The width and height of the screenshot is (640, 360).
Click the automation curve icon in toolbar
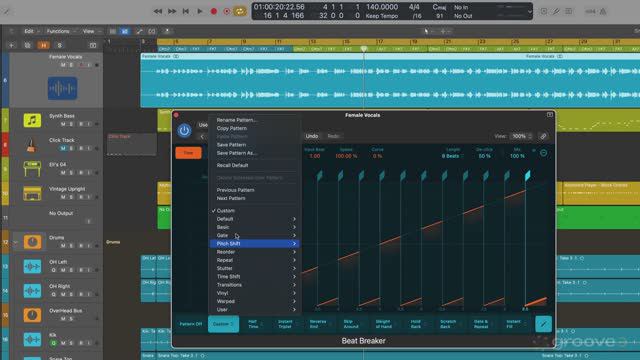coord(140,31)
